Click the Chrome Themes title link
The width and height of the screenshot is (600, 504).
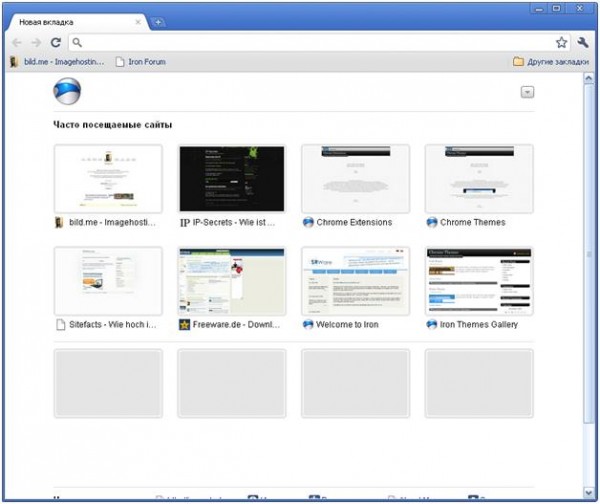tap(473, 222)
